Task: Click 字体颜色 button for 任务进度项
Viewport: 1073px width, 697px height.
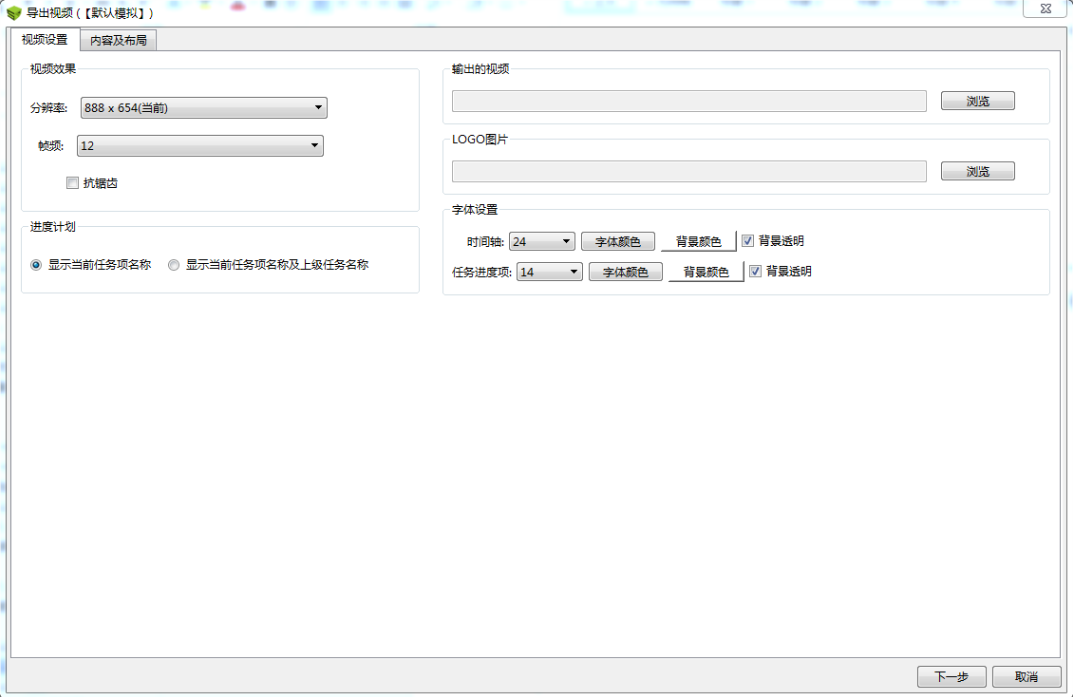Action: [x=625, y=272]
